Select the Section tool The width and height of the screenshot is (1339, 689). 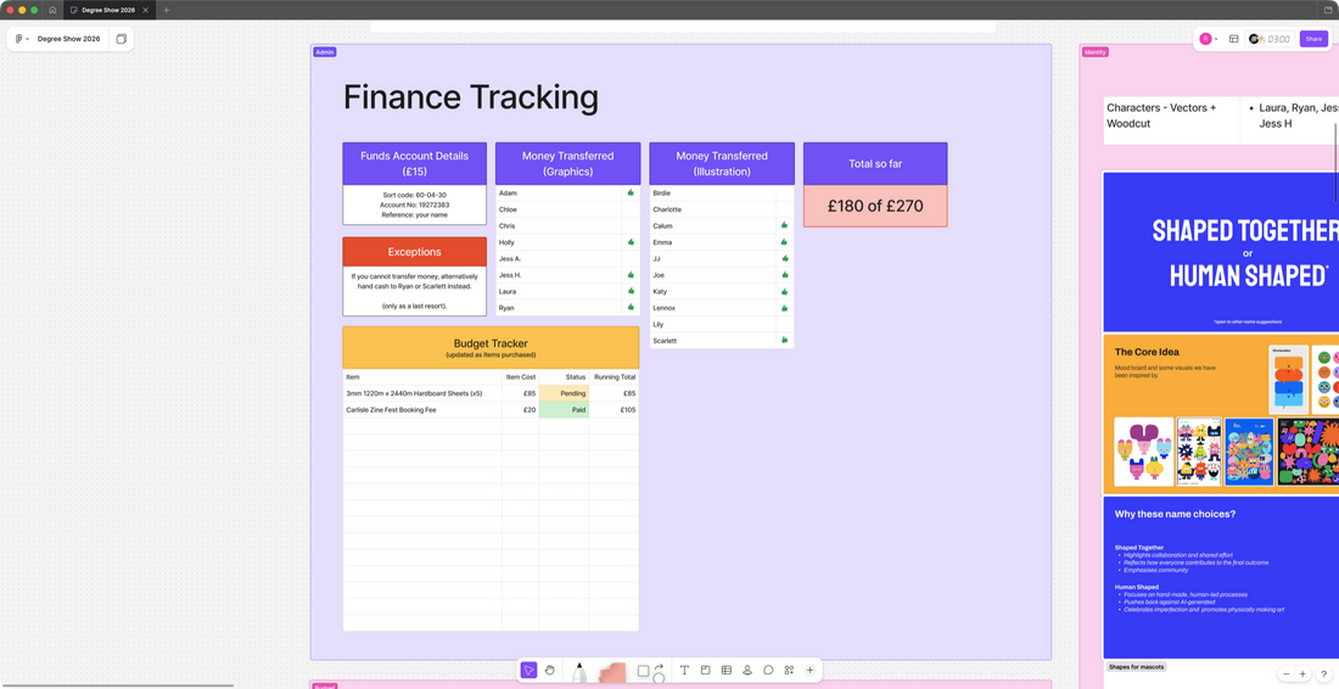[705, 670]
